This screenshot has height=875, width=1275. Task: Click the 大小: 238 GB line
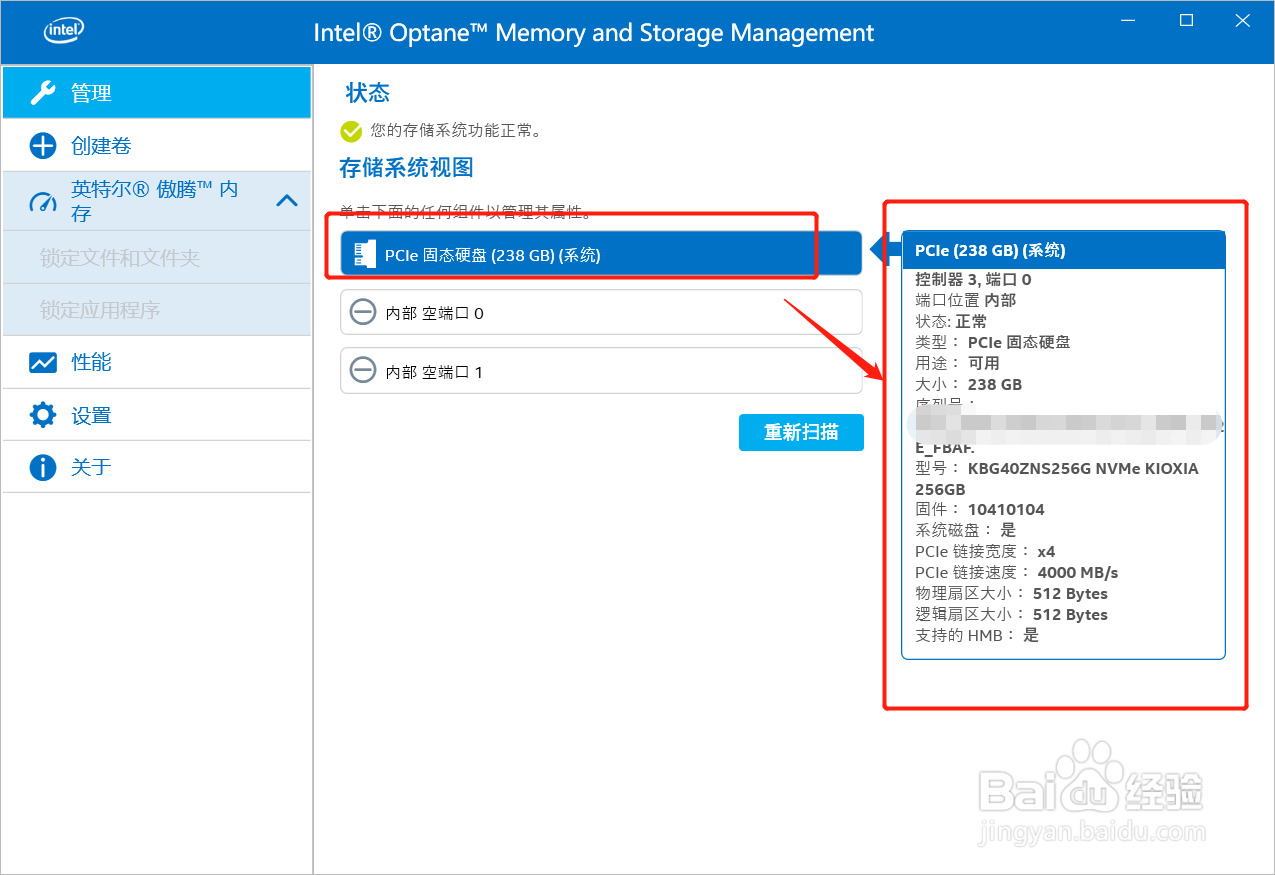click(968, 384)
